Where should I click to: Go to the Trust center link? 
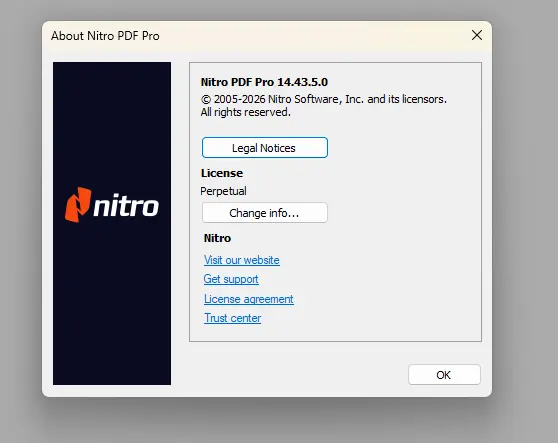pos(232,318)
